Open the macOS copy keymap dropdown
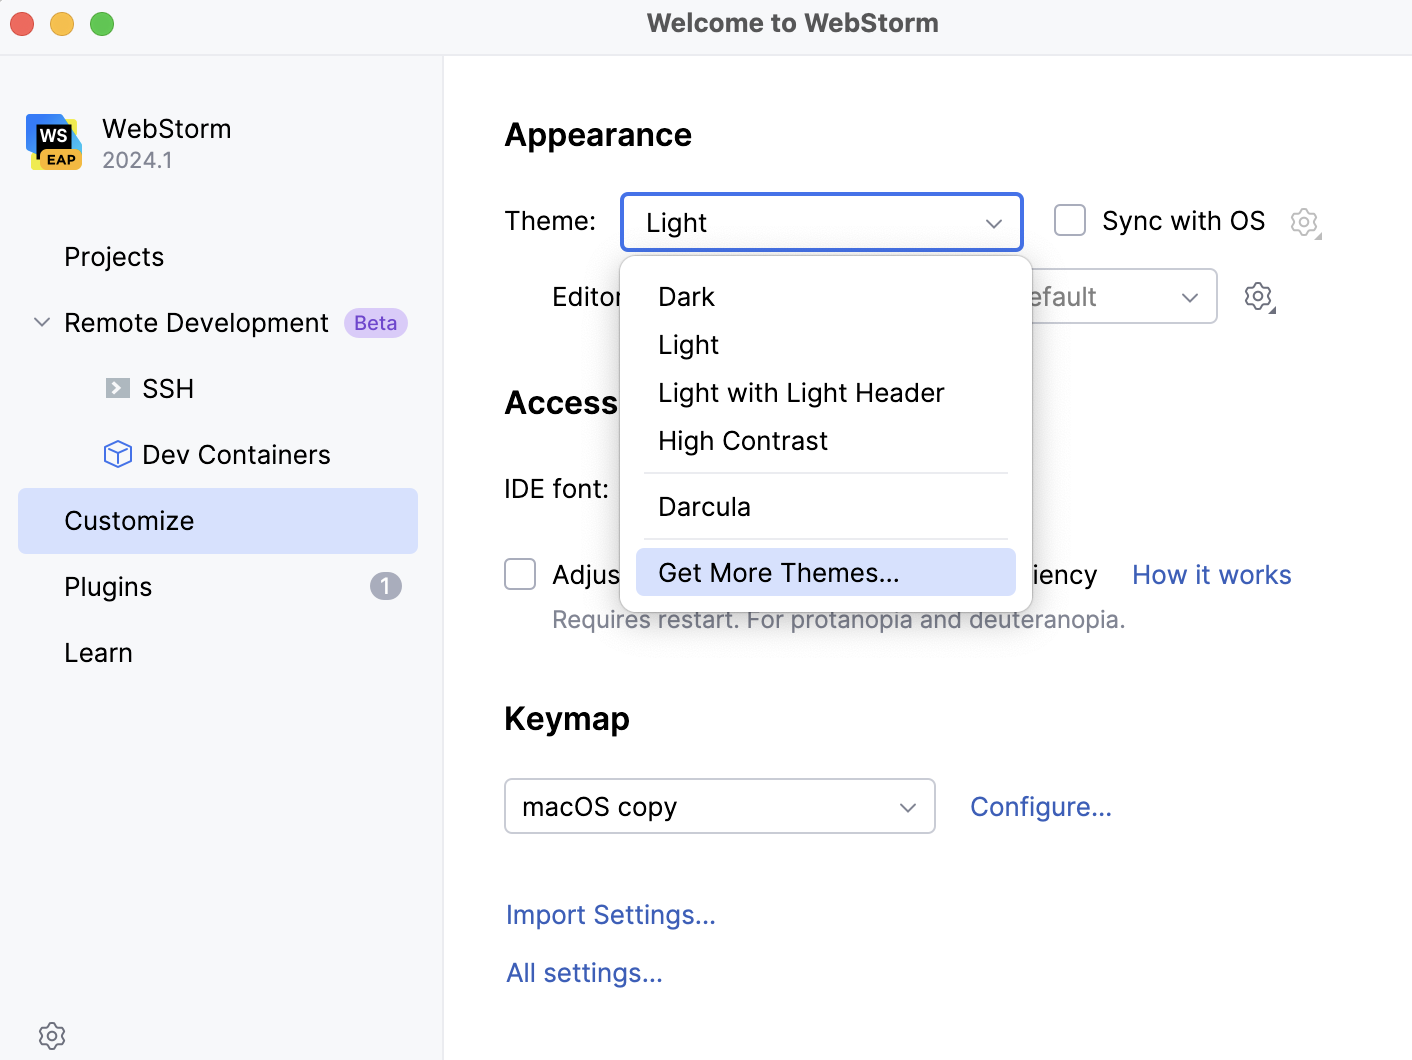1412x1060 pixels. [719, 806]
